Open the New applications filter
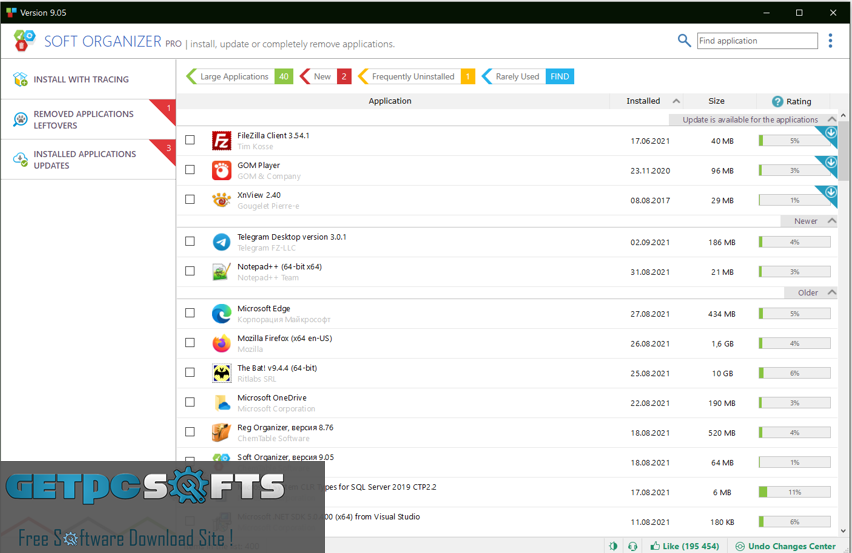Viewport: 852px width, 553px height. point(325,77)
